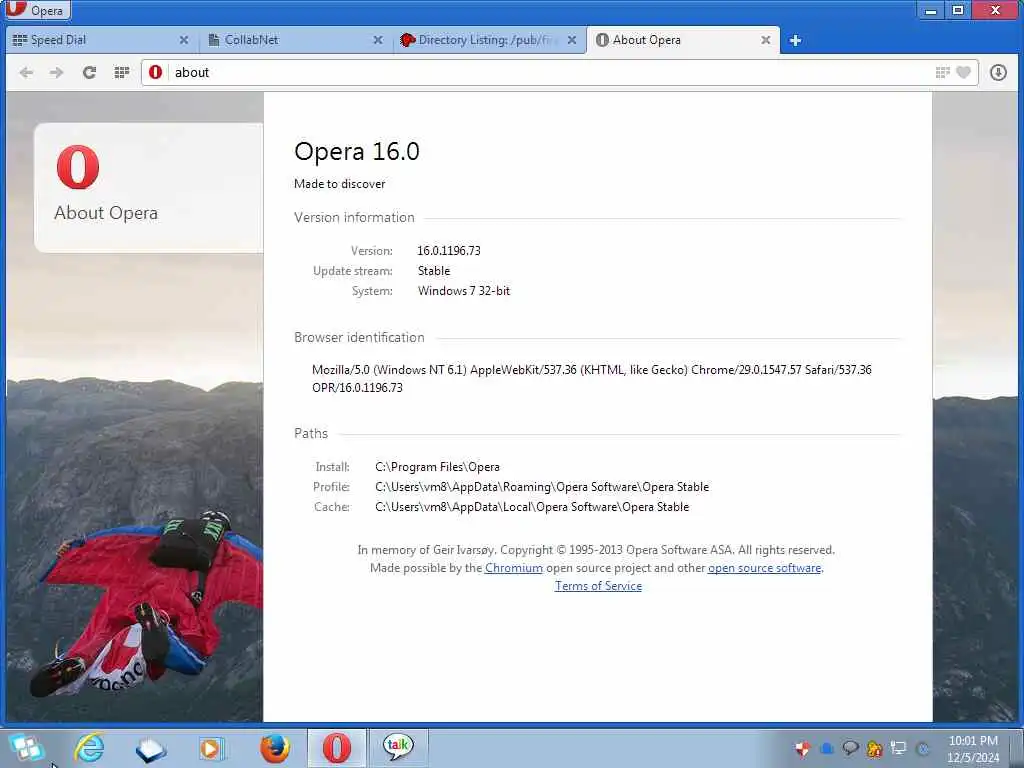The width and height of the screenshot is (1024, 768).
Task: Switch to the Speed Dial tab
Action: [x=101, y=40]
